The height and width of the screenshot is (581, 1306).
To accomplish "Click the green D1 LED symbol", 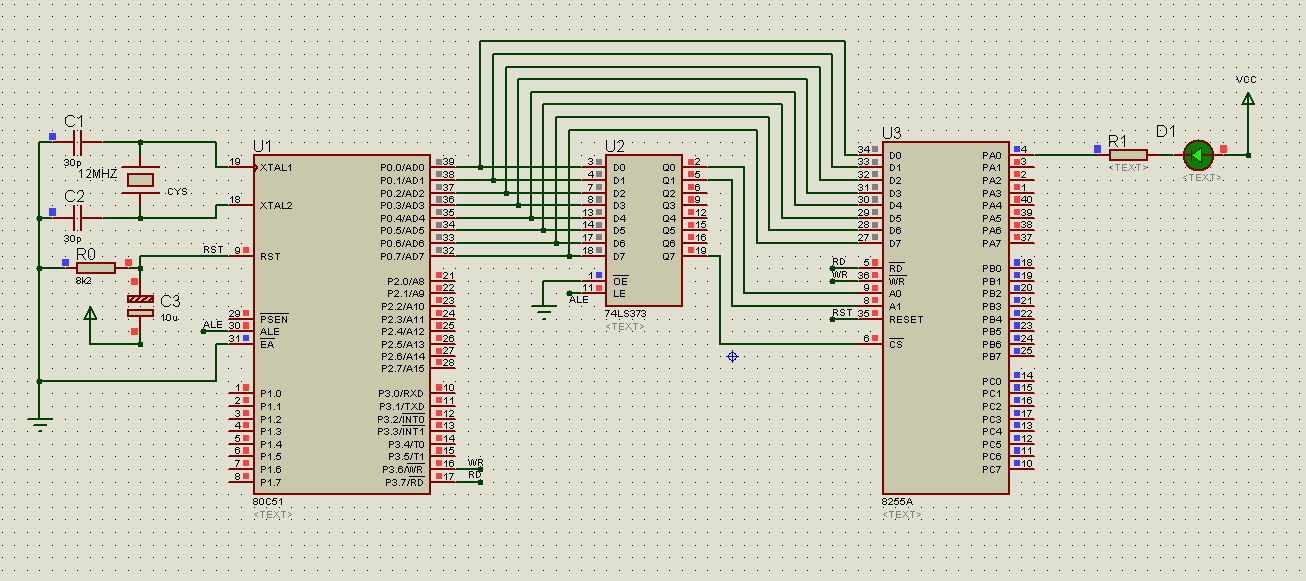I will (x=1197, y=155).
